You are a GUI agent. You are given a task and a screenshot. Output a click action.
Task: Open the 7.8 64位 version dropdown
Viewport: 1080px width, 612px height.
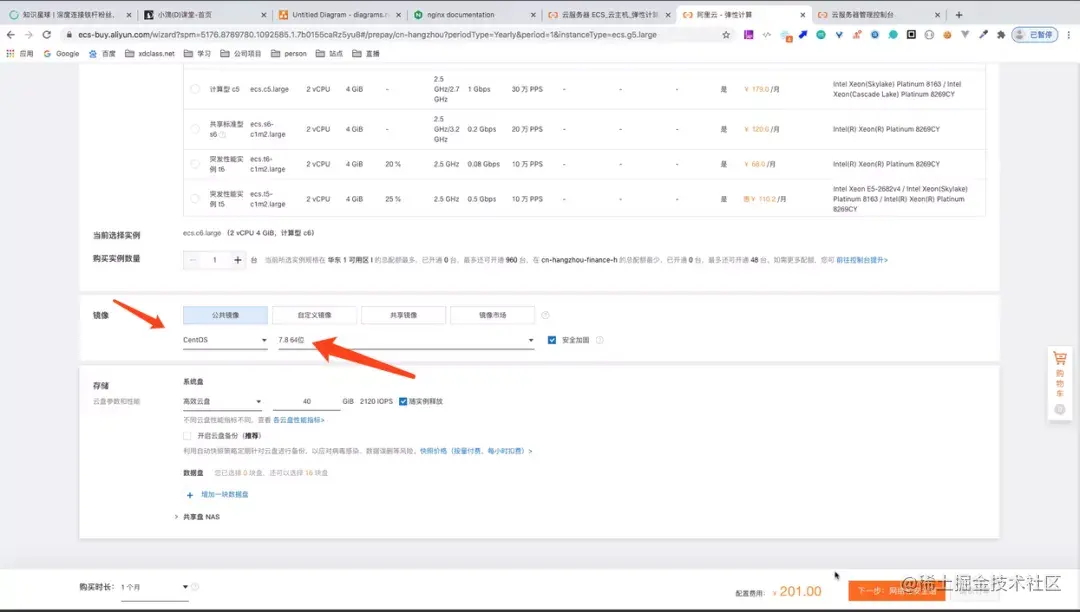tap(406, 340)
